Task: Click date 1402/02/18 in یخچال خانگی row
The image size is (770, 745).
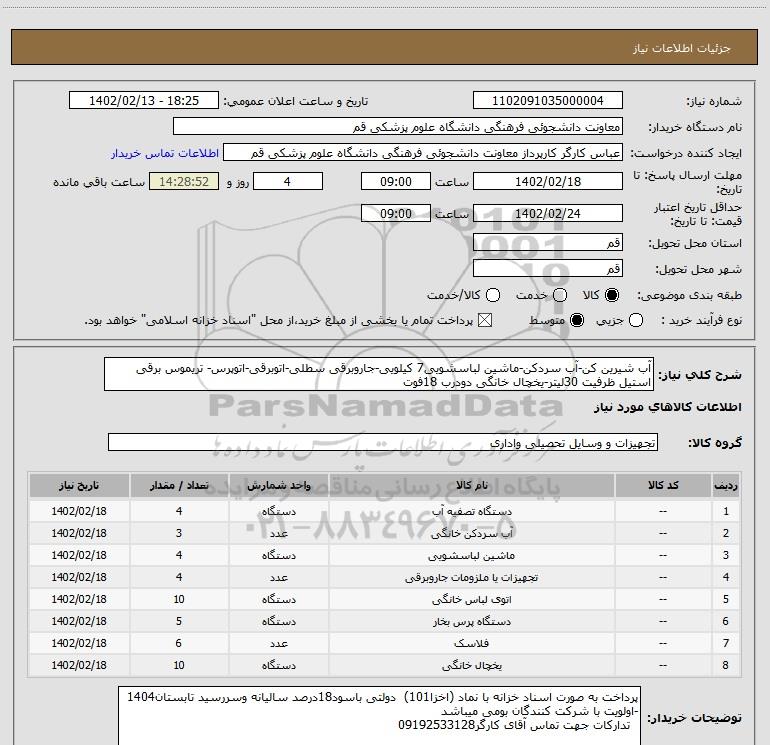Action: tap(79, 665)
